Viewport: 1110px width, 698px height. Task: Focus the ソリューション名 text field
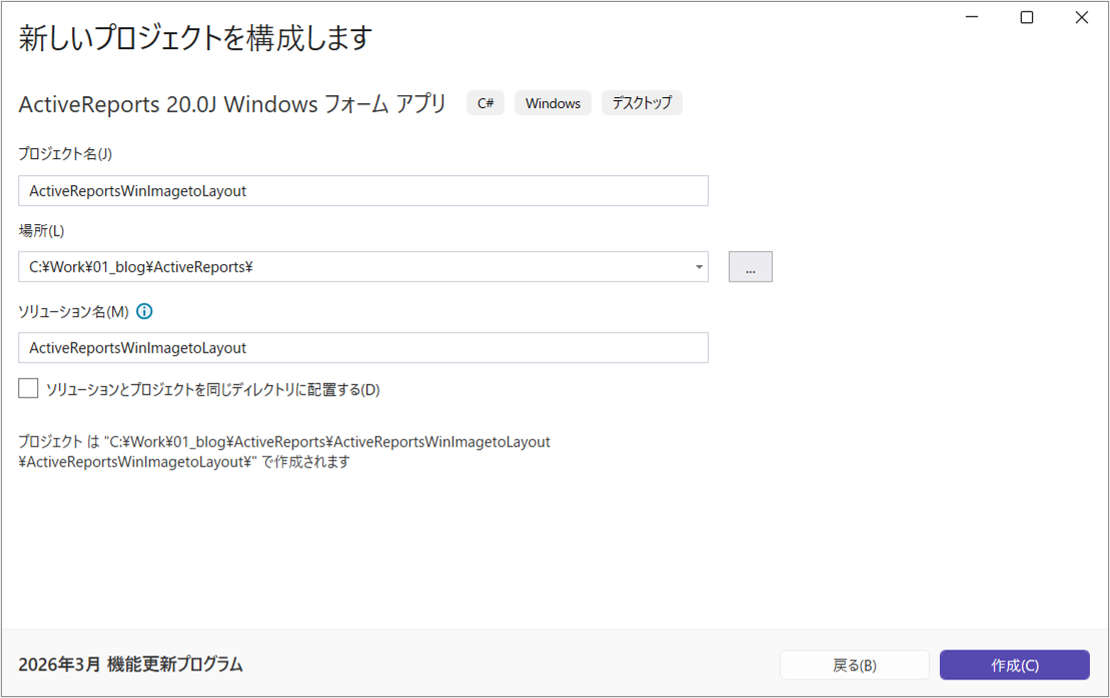click(x=363, y=347)
